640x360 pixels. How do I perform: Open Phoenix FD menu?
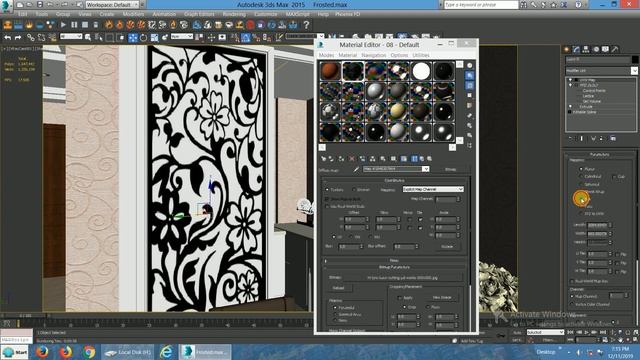click(x=347, y=14)
